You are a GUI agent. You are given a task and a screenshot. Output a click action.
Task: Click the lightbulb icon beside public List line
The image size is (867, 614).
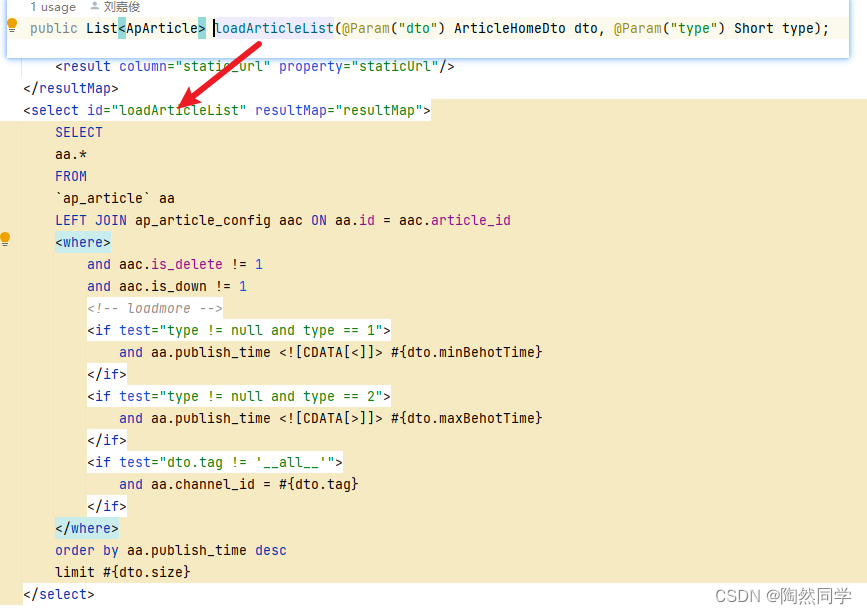pyautogui.click(x=12, y=25)
